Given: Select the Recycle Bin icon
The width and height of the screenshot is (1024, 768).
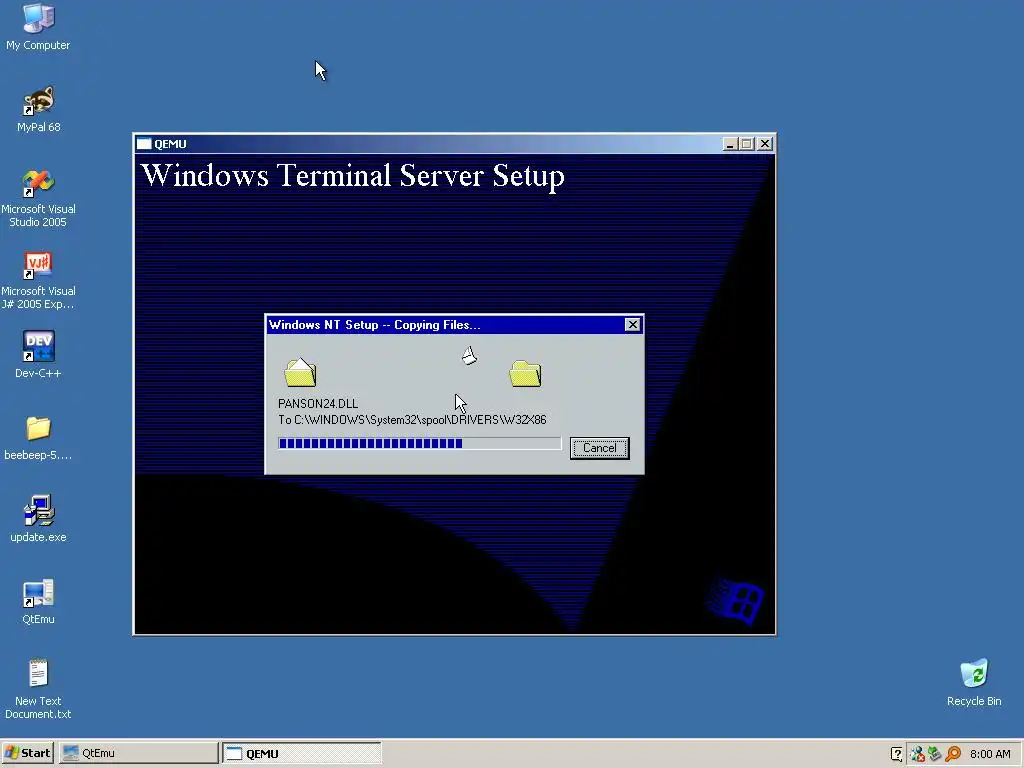Looking at the screenshot, I should tap(974, 682).
